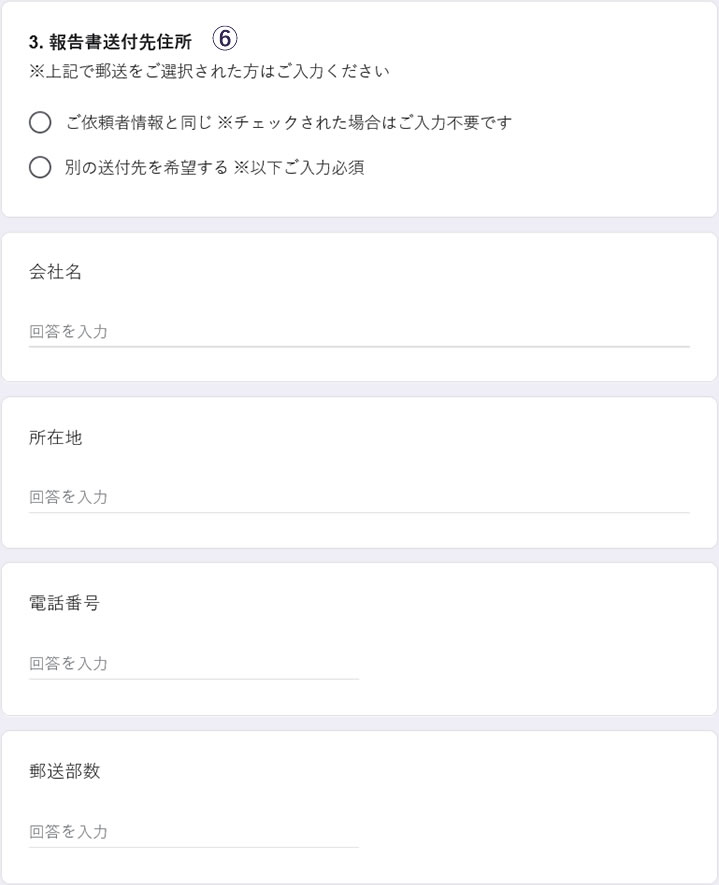Click the underline below 電話番号 placeholder
This screenshot has width=719, height=885.
pyautogui.click(x=193, y=679)
